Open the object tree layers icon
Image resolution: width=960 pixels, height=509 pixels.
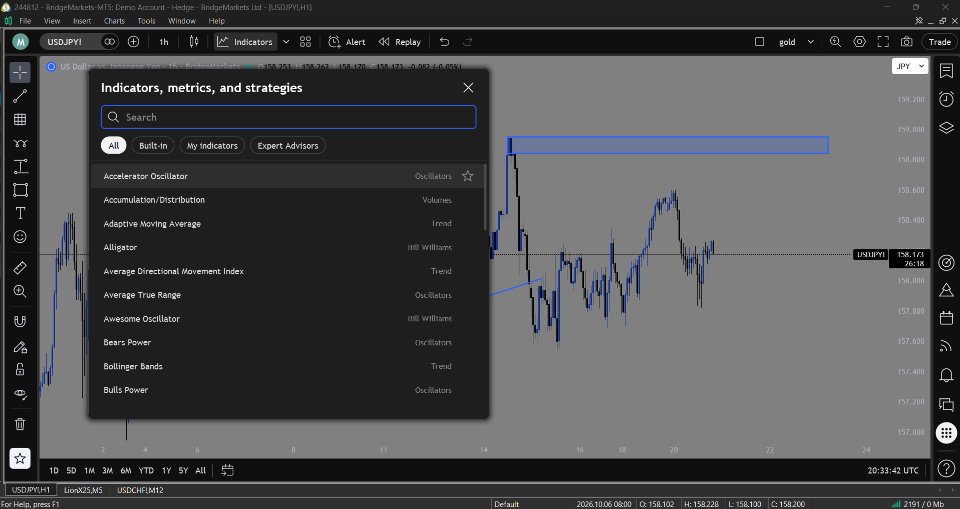click(x=947, y=127)
